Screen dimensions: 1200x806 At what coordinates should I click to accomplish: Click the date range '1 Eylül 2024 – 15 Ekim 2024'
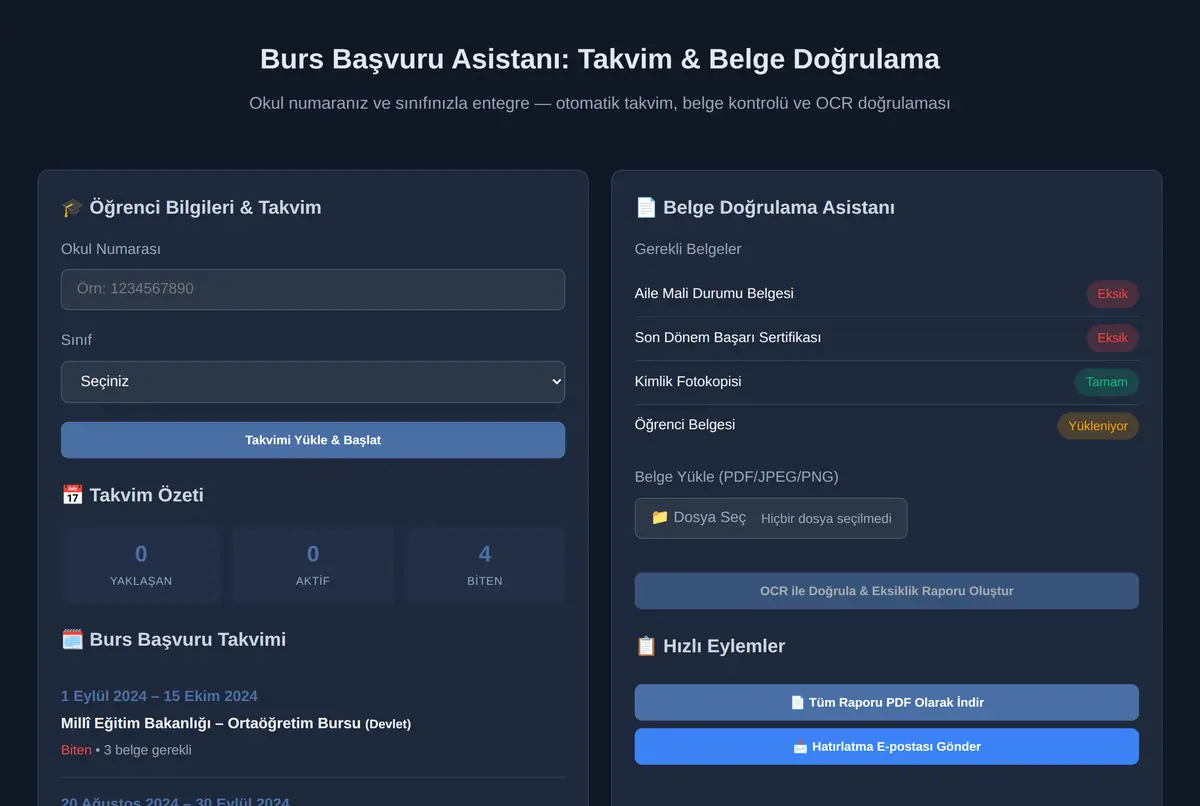point(159,696)
